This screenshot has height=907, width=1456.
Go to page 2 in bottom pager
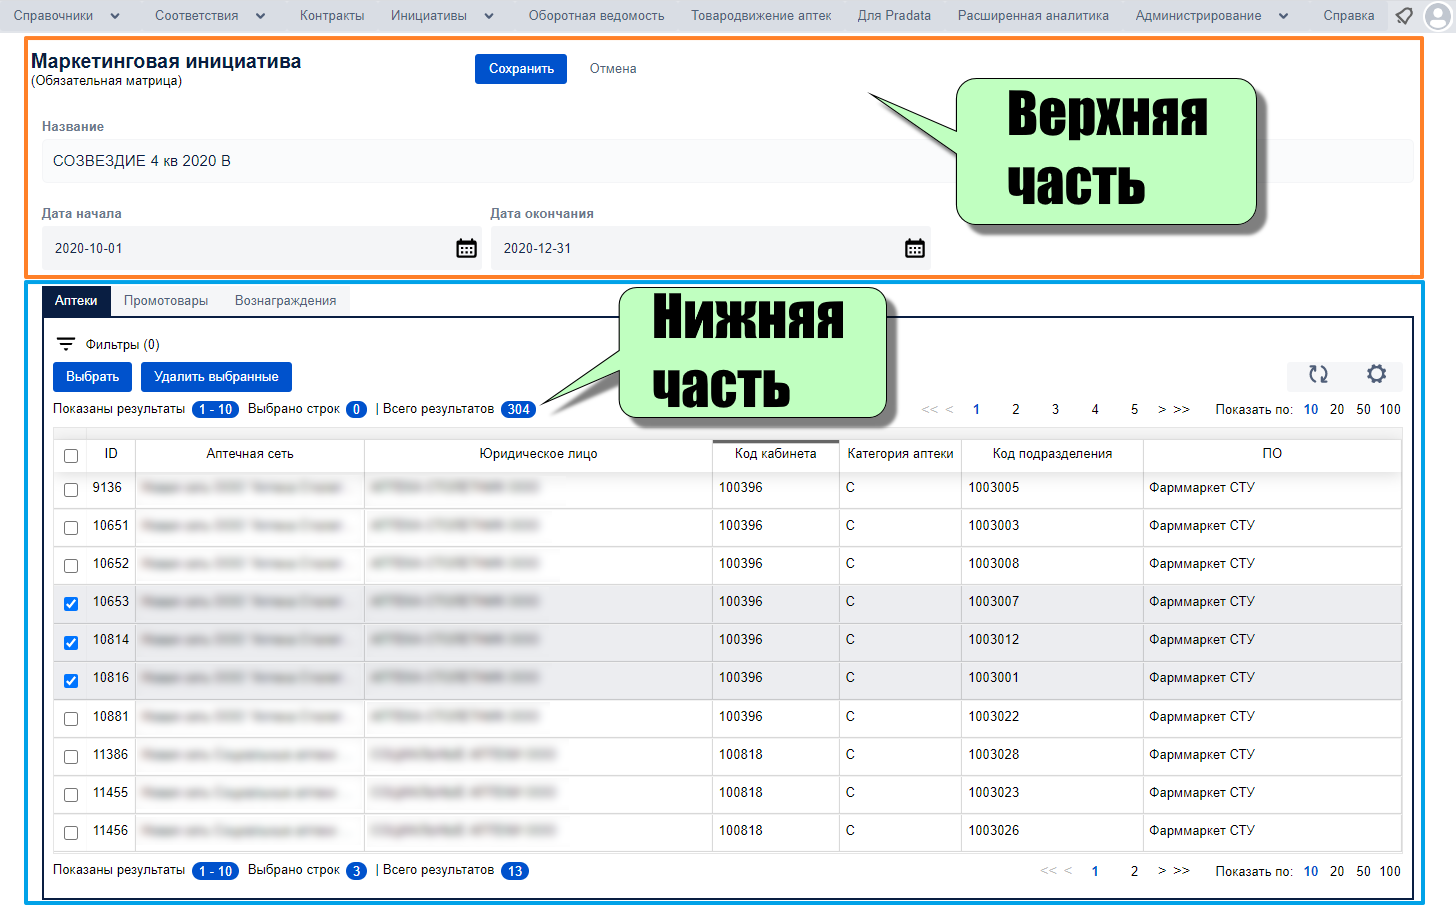(1134, 871)
